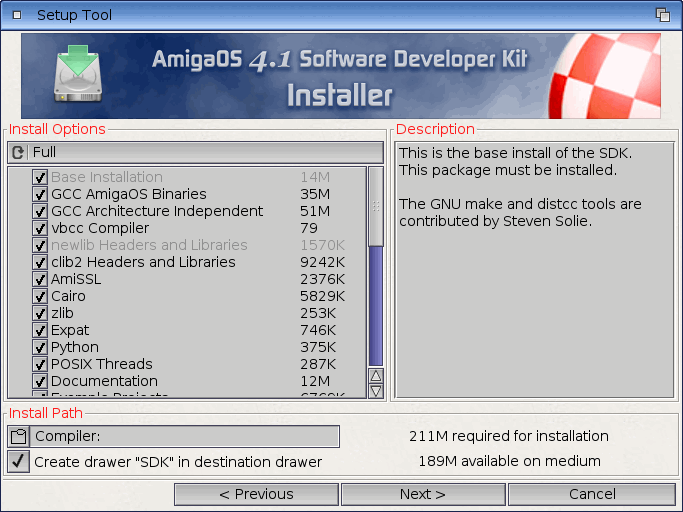Click the scrollbar down arrow
The width and height of the screenshot is (683, 512).
[x=376, y=391]
